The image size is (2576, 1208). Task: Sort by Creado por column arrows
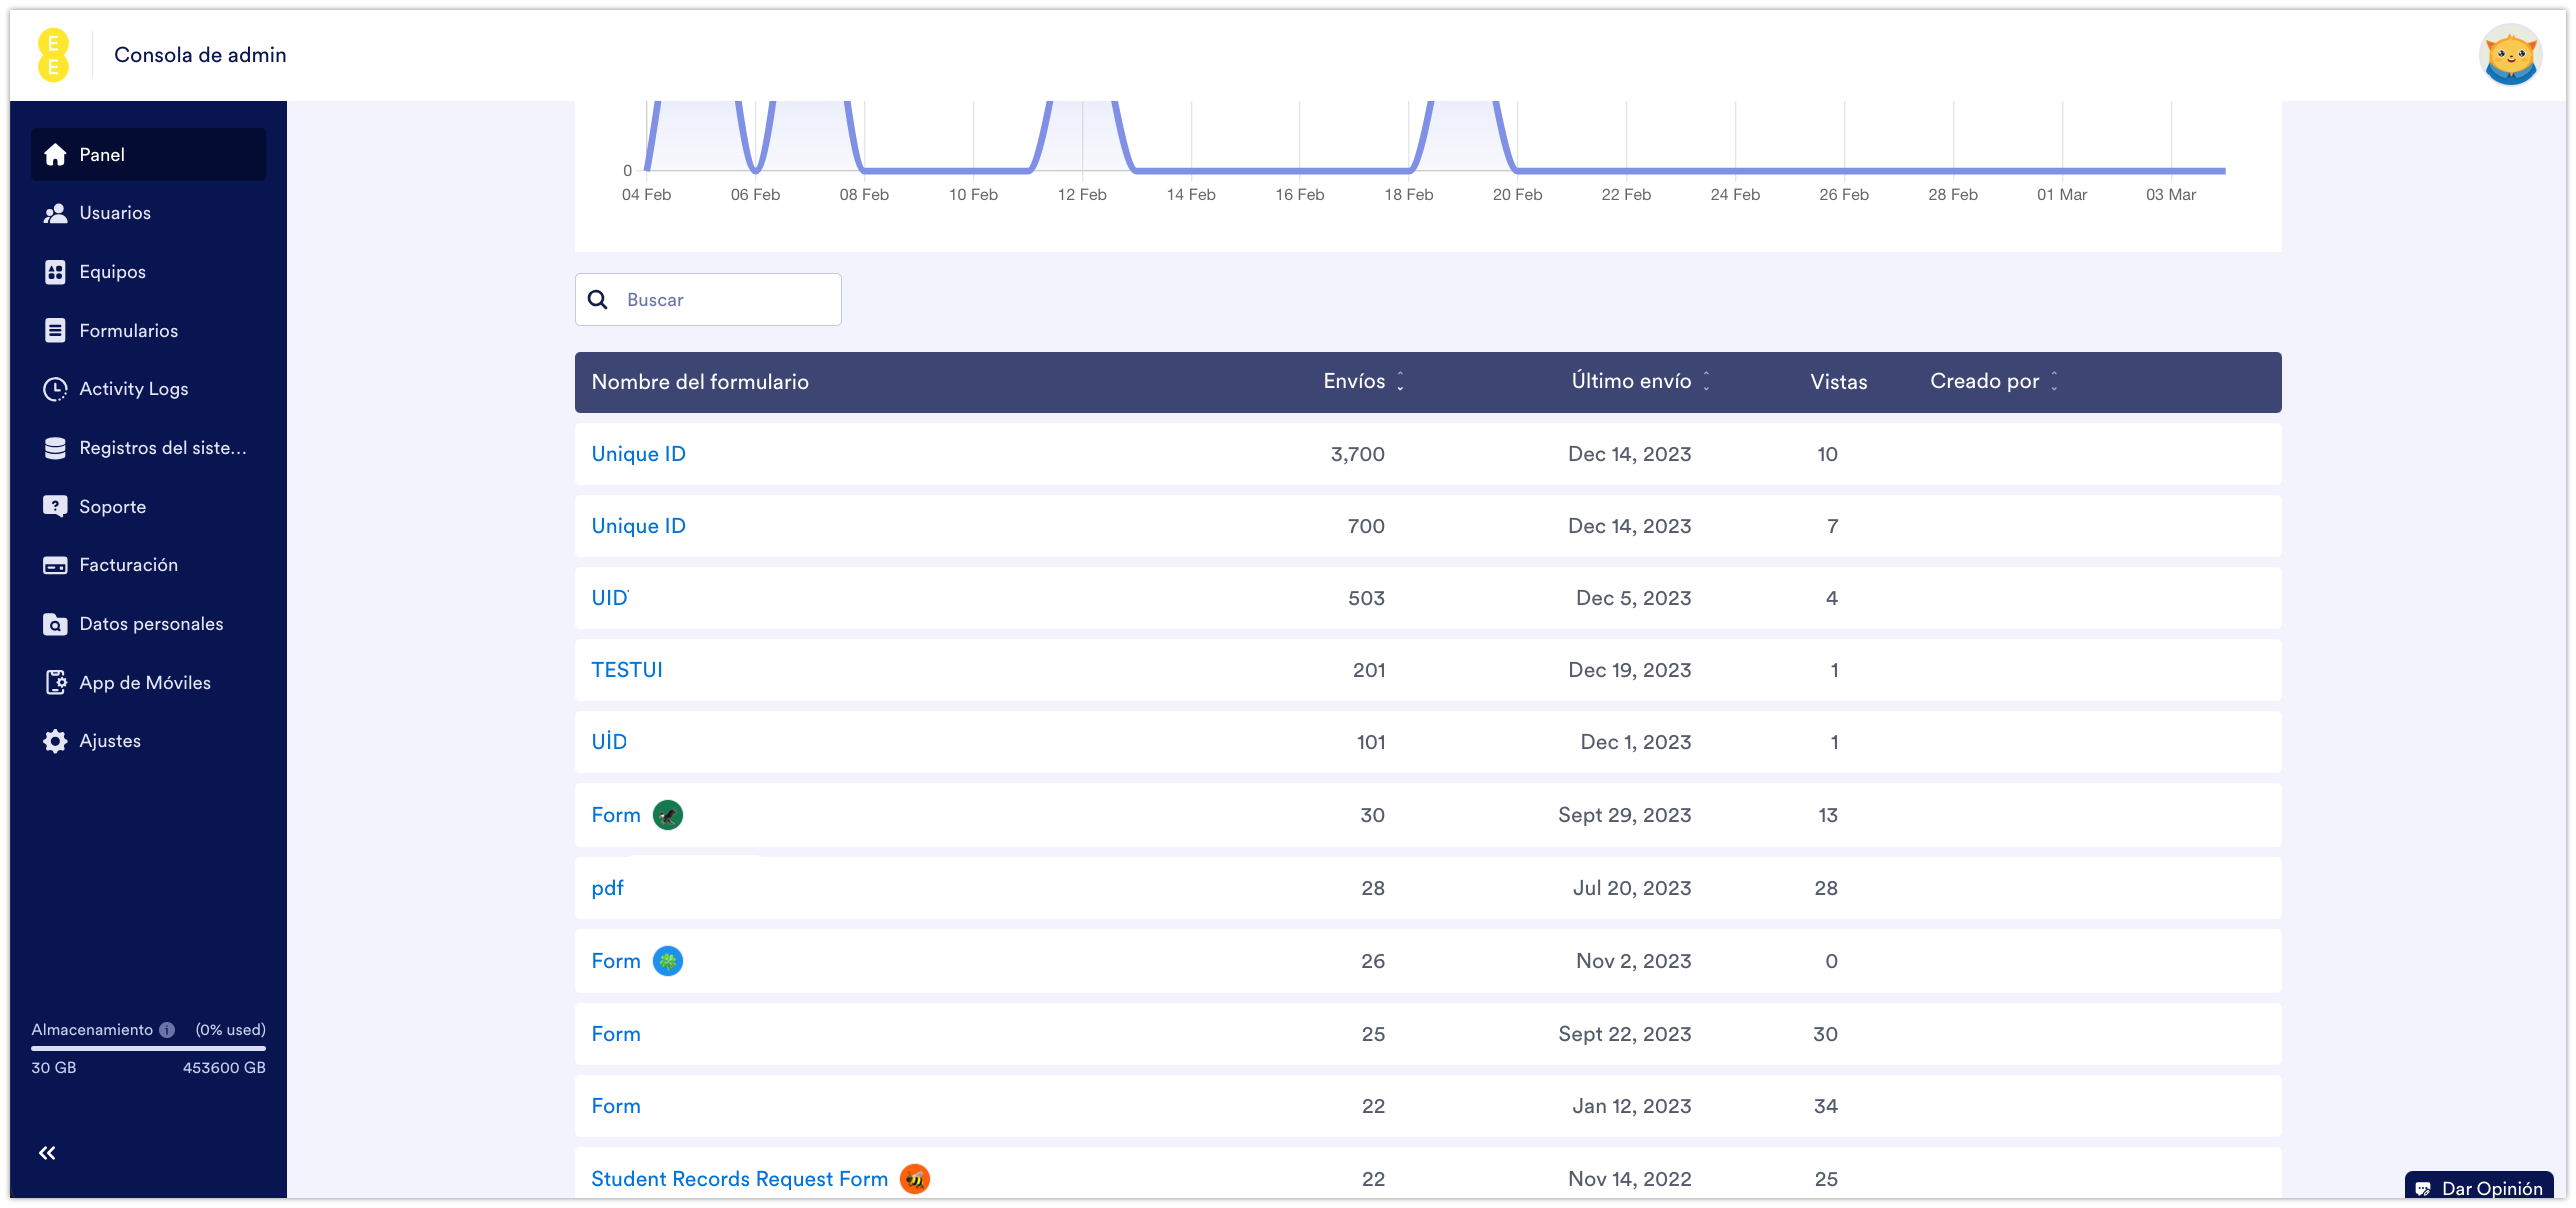pos(2054,381)
